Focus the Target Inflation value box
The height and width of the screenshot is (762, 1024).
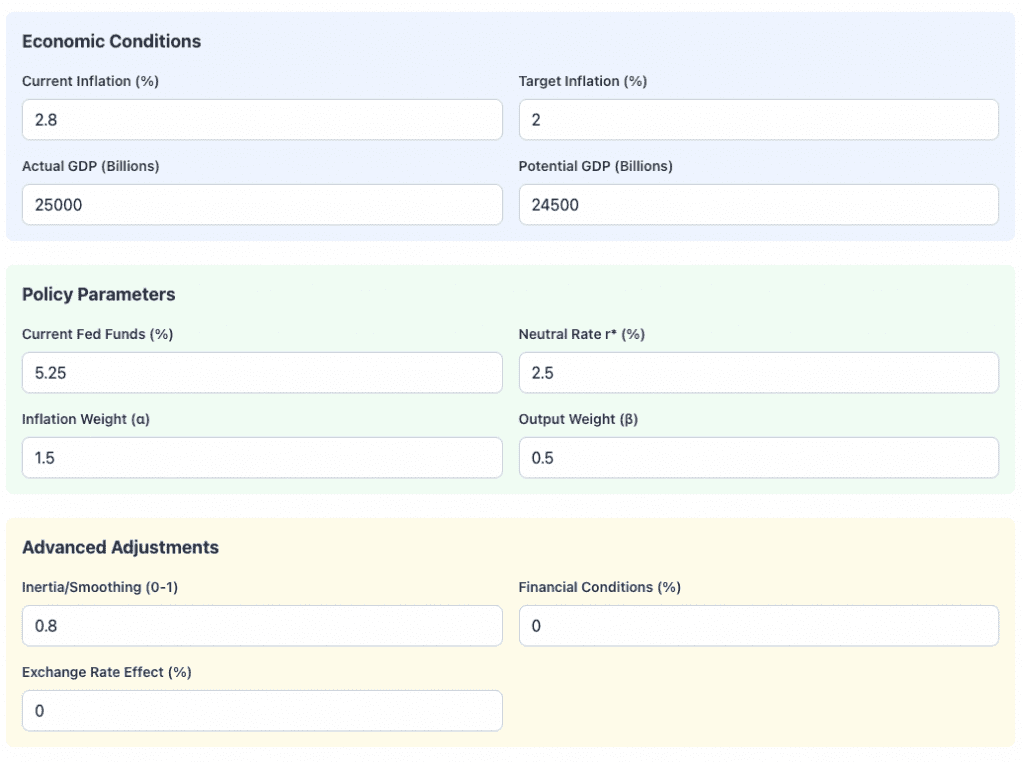(x=758, y=120)
